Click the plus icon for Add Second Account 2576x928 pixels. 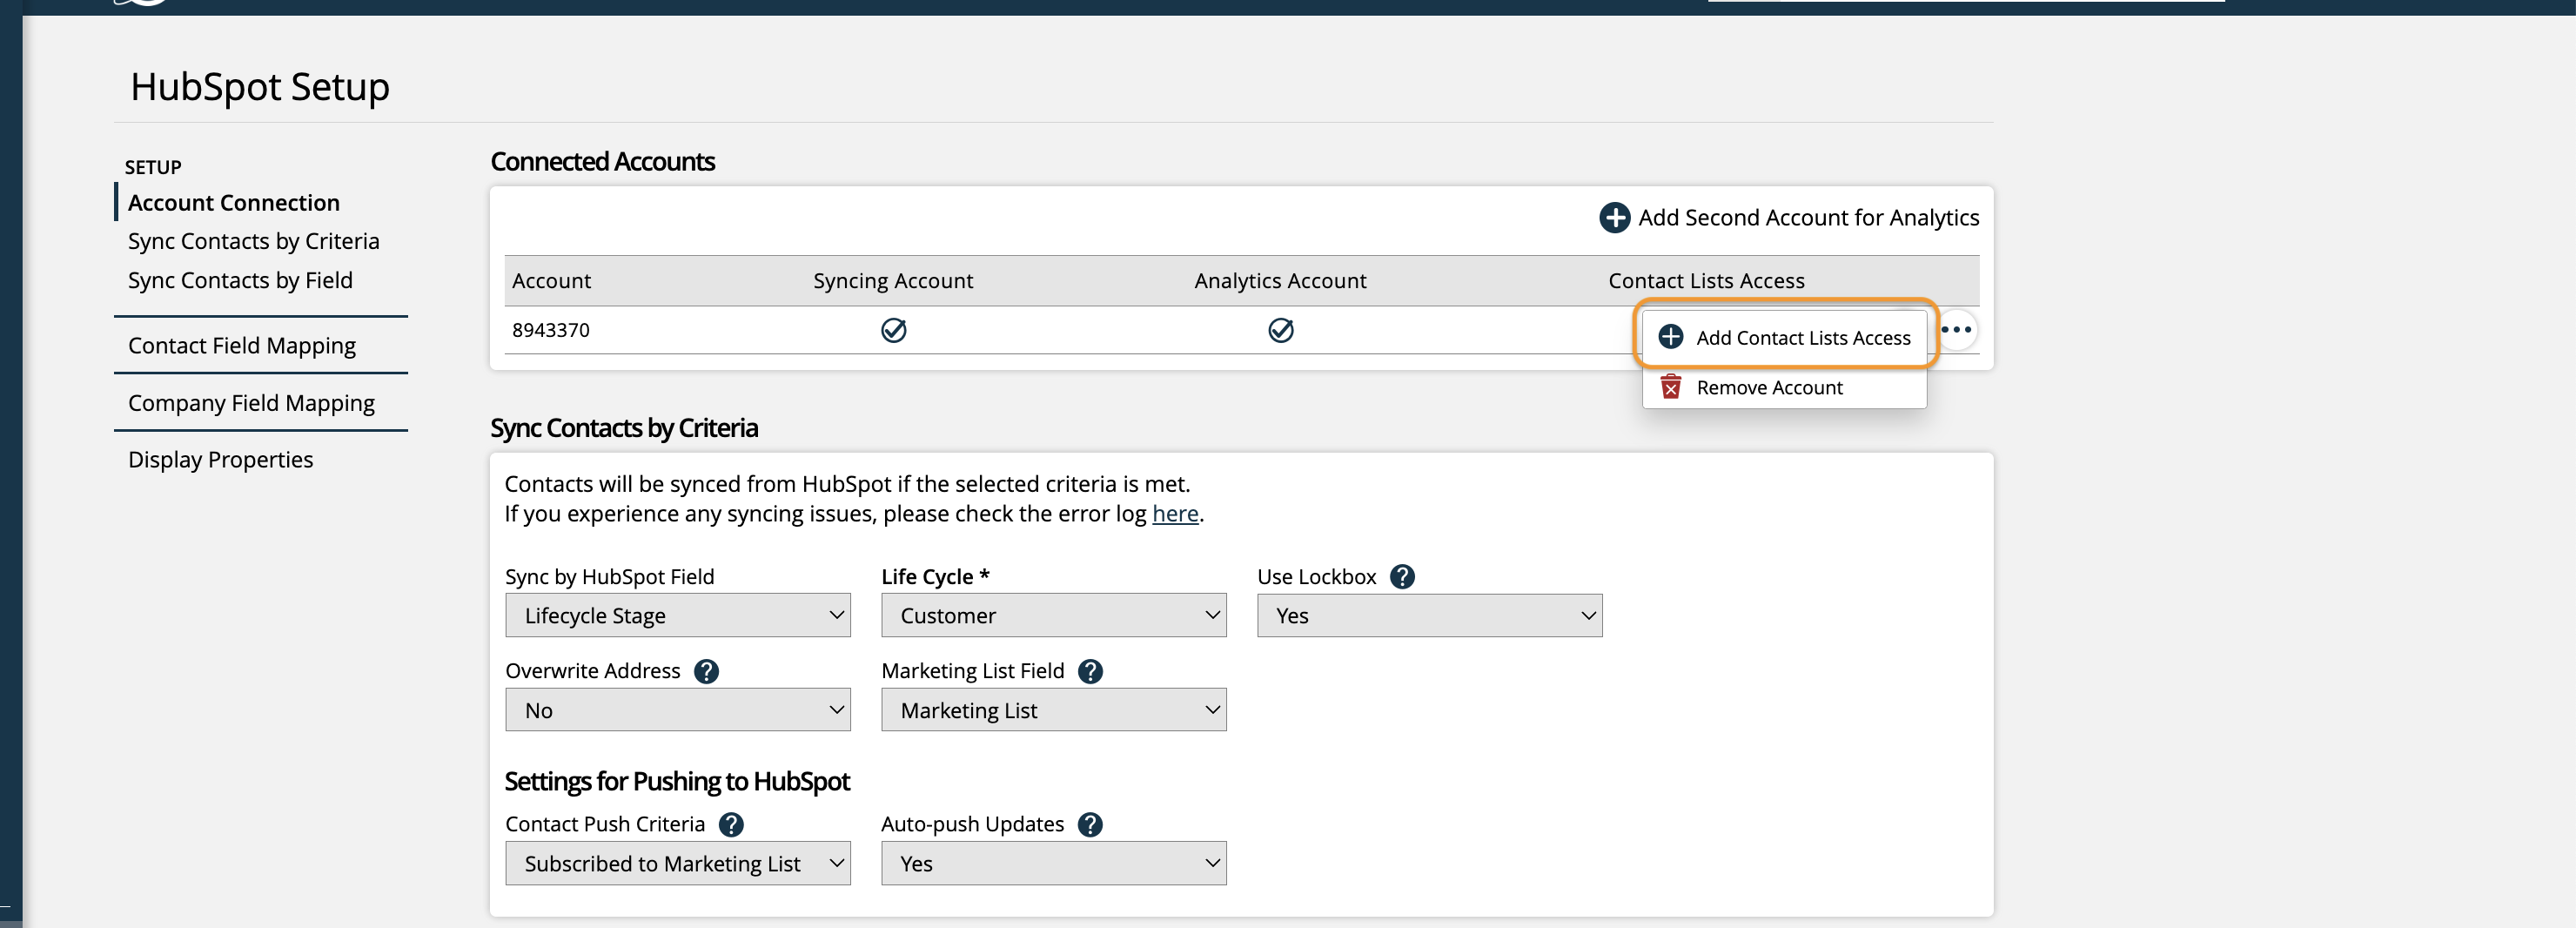1614,217
